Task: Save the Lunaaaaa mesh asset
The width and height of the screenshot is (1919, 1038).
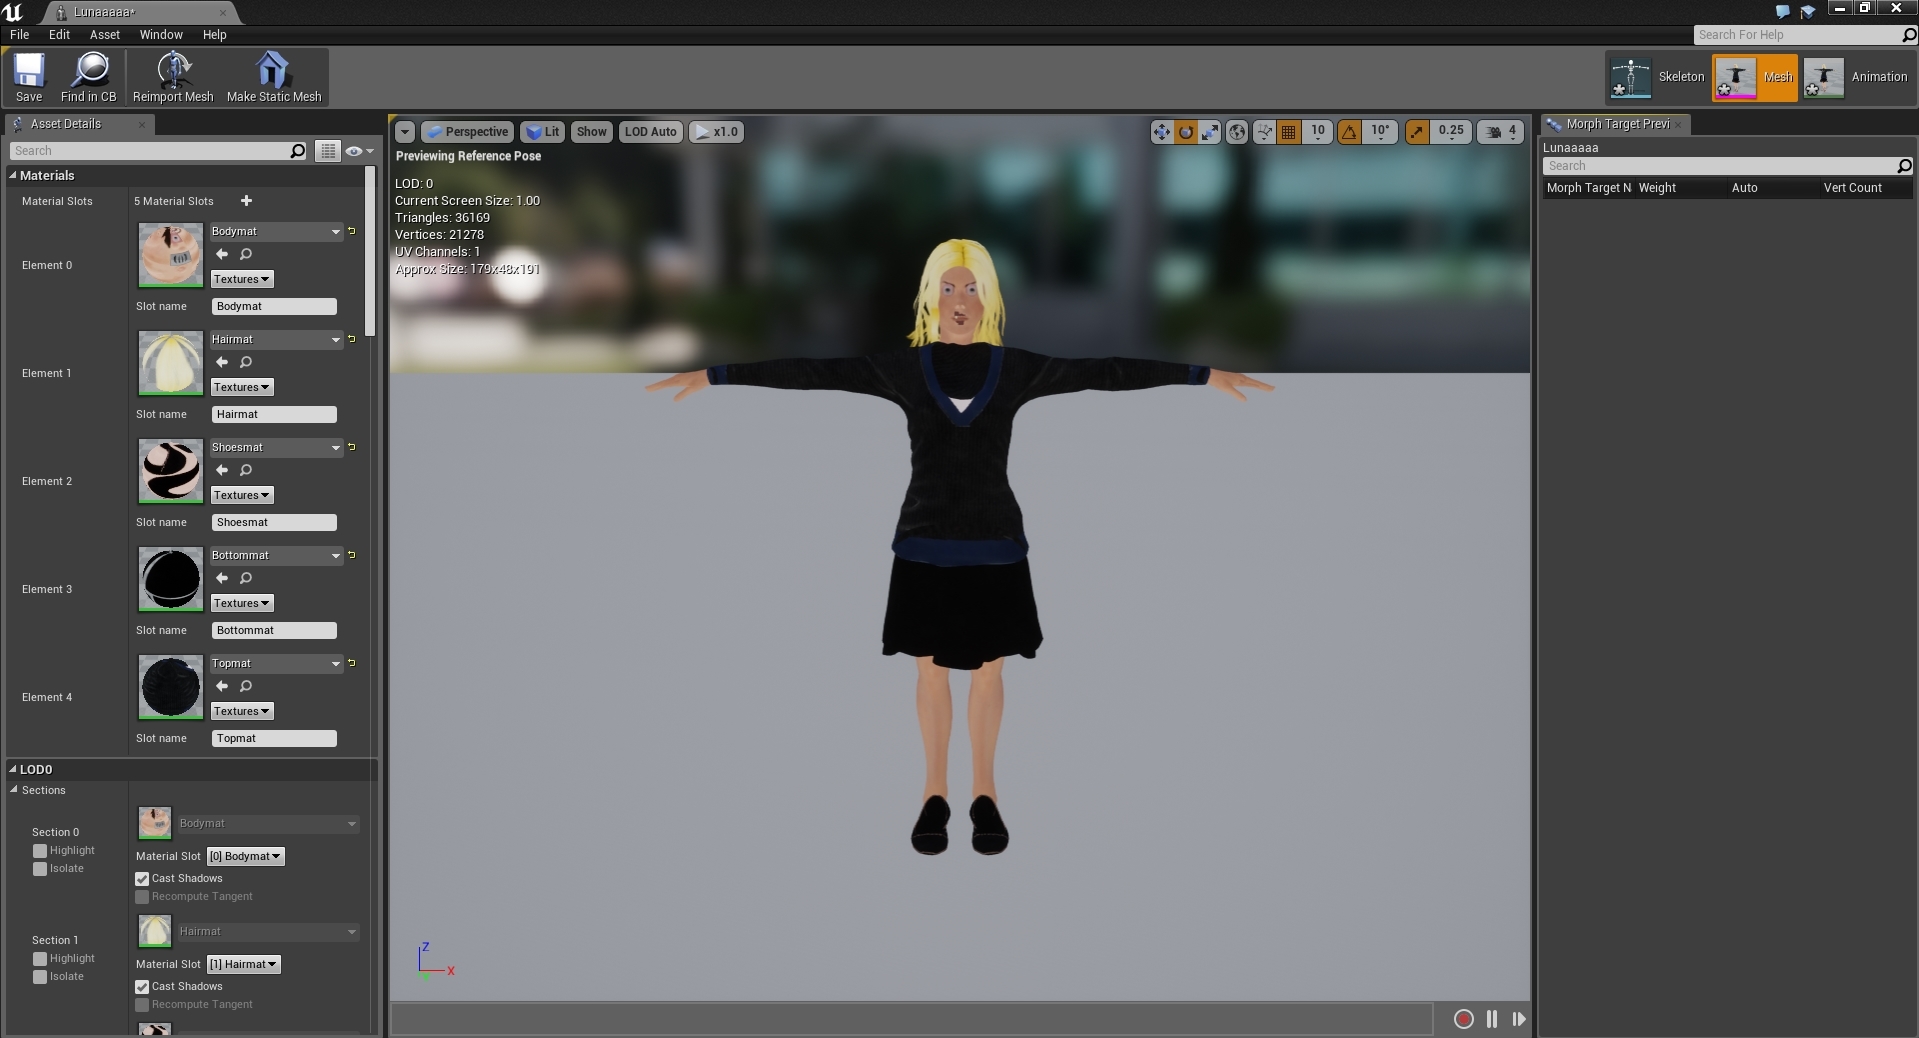Action: pyautogui.click(x=29, y=77)
